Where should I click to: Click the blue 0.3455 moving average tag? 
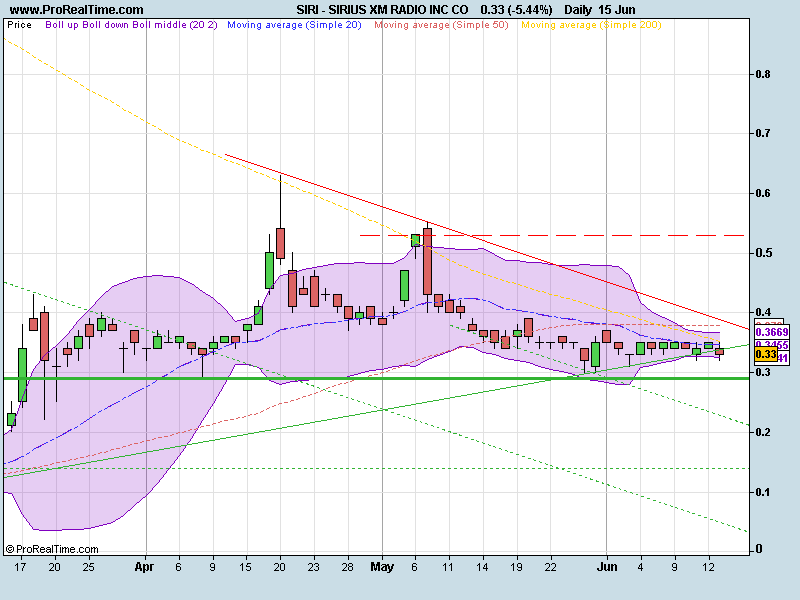pyautogui.click(x=772, y=344)
